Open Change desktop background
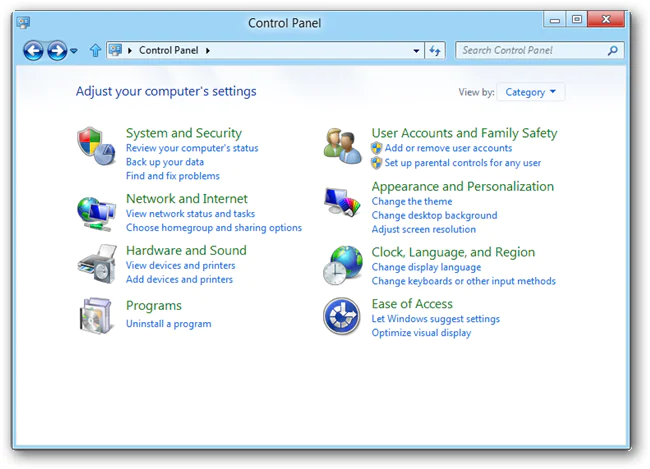This screenshot has width=650, height=469. pyautogui.click(x=434, y=216)
